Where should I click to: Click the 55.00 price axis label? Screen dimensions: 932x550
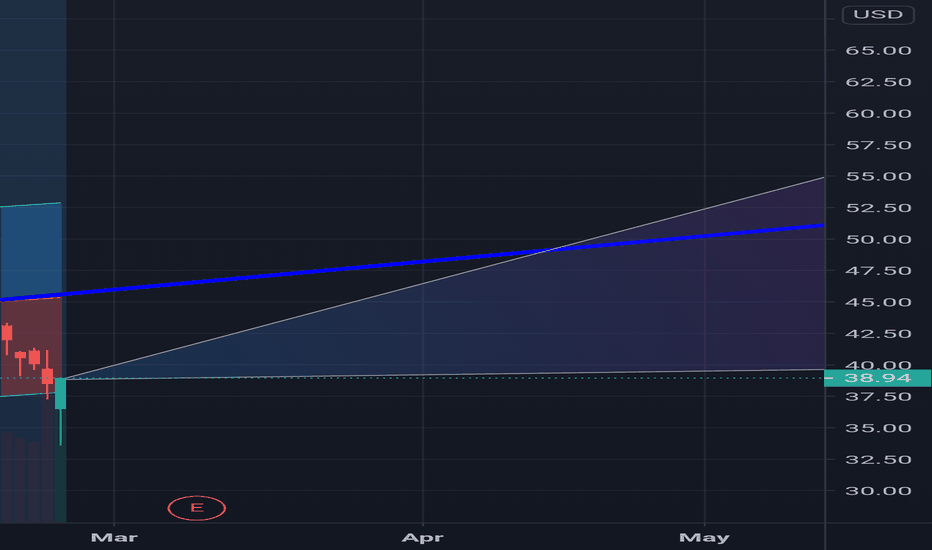pos(878,177)
